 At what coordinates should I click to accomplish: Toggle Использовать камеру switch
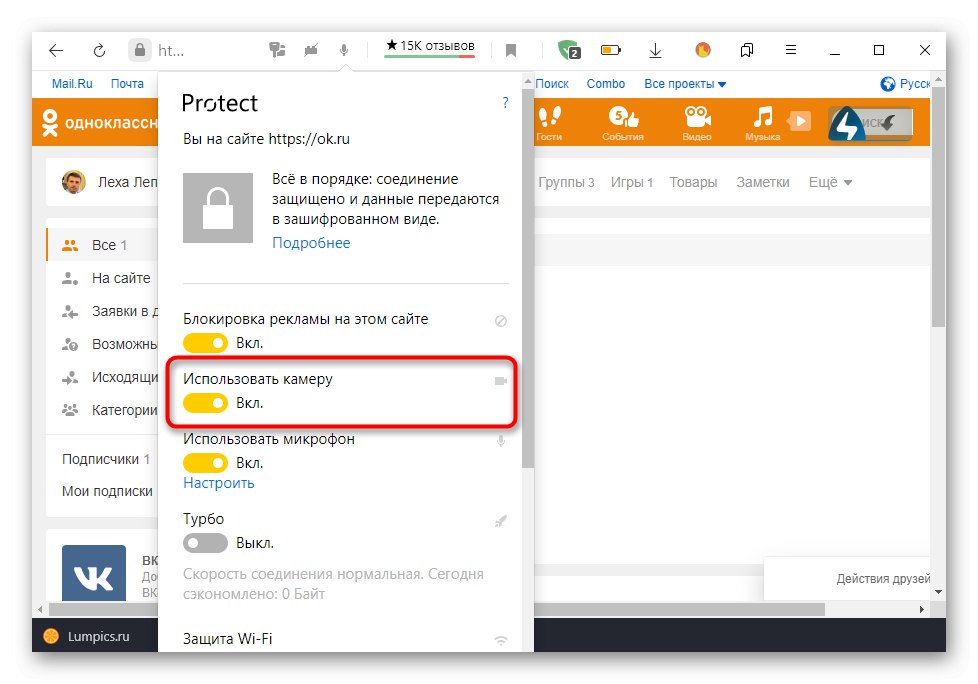[205, 403]
